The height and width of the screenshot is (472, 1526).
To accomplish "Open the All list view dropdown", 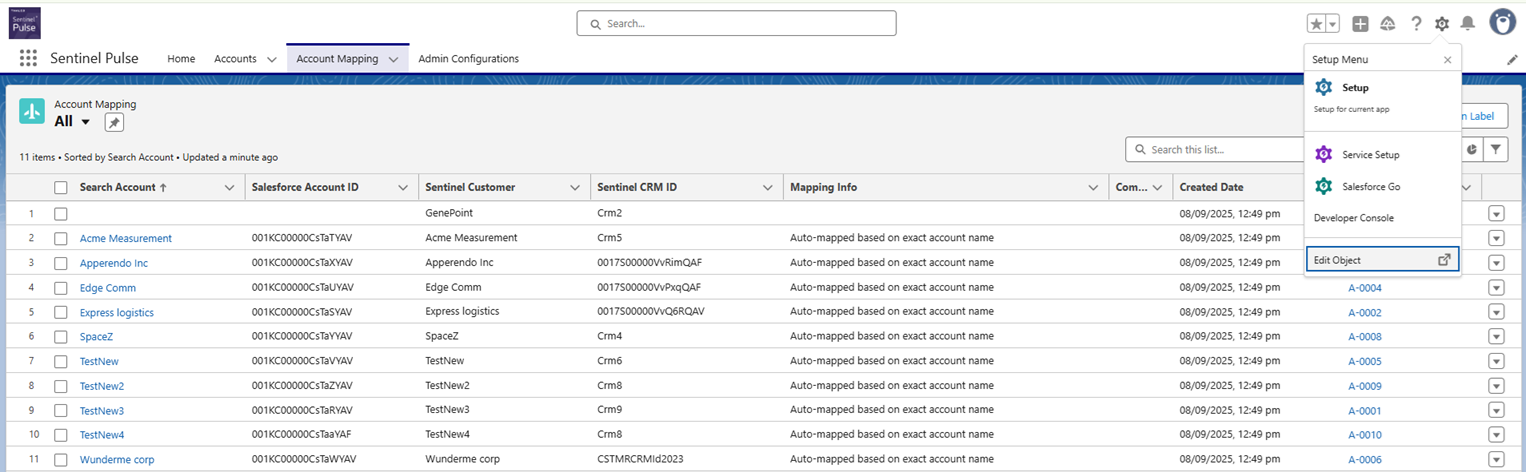I will click(x=85, y=122).
